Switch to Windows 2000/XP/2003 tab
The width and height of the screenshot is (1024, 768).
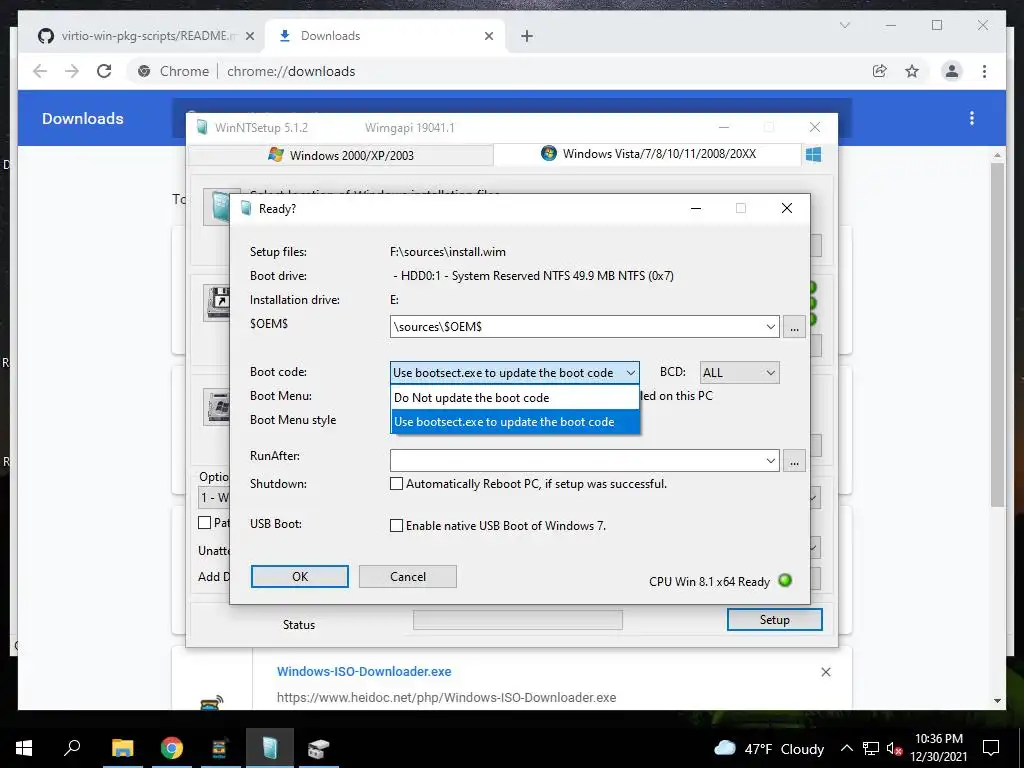point(341,155)
